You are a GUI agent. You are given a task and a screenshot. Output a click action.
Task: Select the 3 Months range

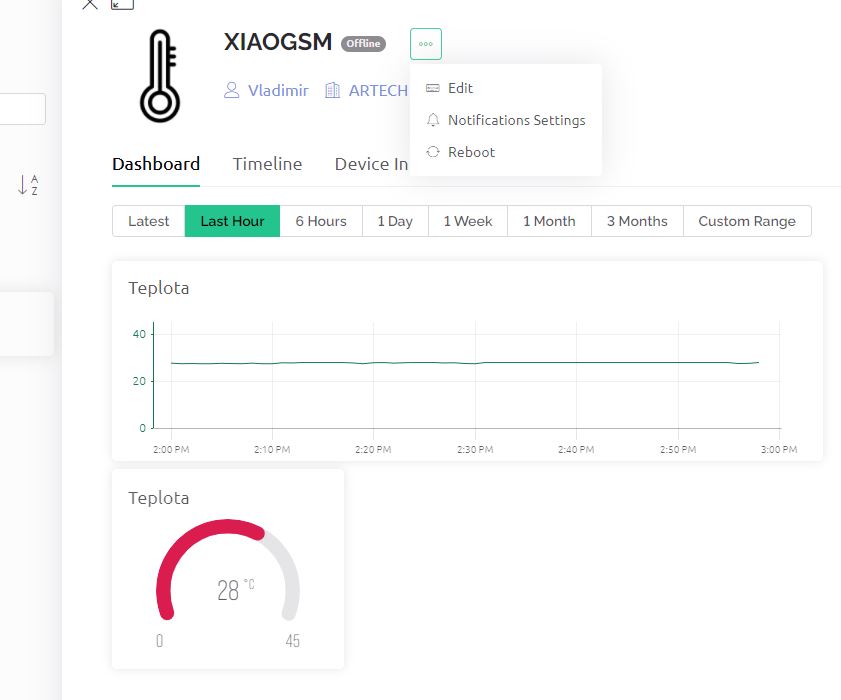pos(637,221)
